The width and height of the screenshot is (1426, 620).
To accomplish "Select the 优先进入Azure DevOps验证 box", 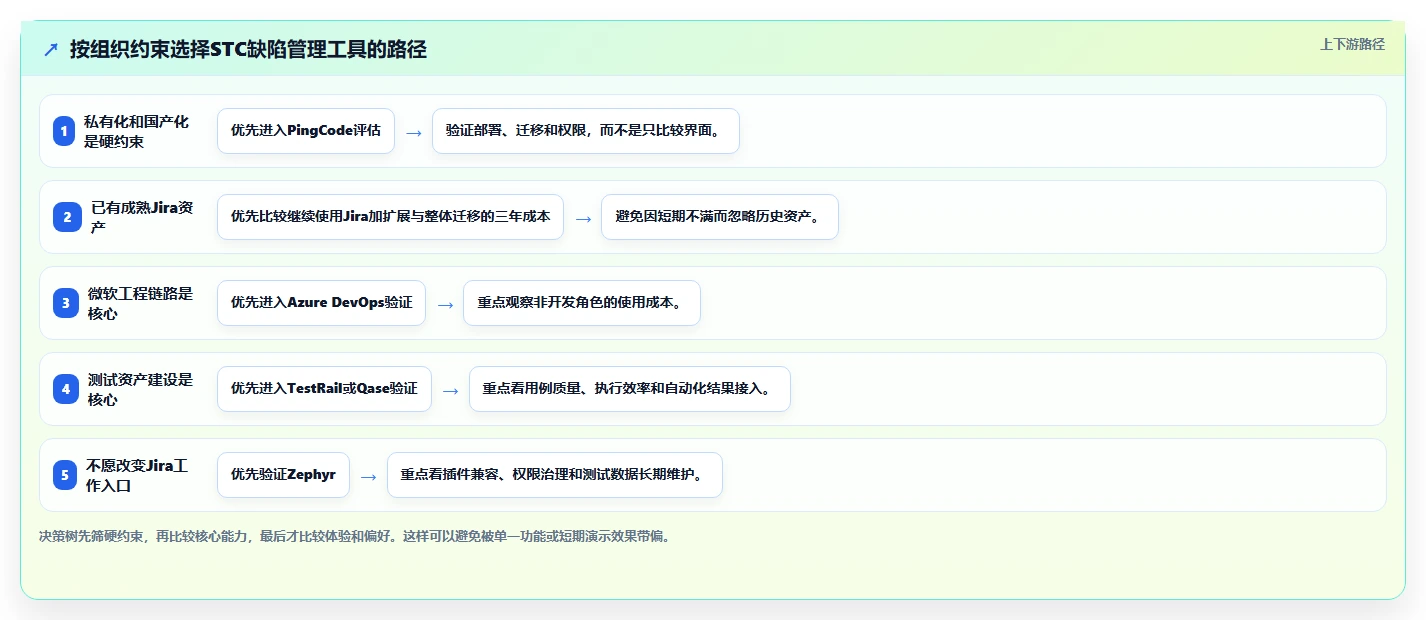I will pyautogui.click(x=321, y=303).
